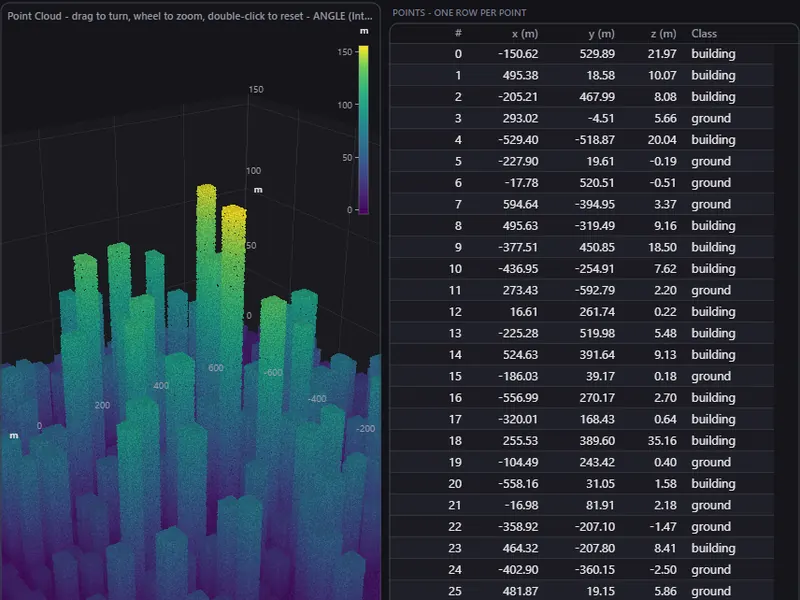Image resolution: width=800 pixels, height=600 pixels.
Task: Select y value 39.17 in row 15
Action: [x=601, y=376]
